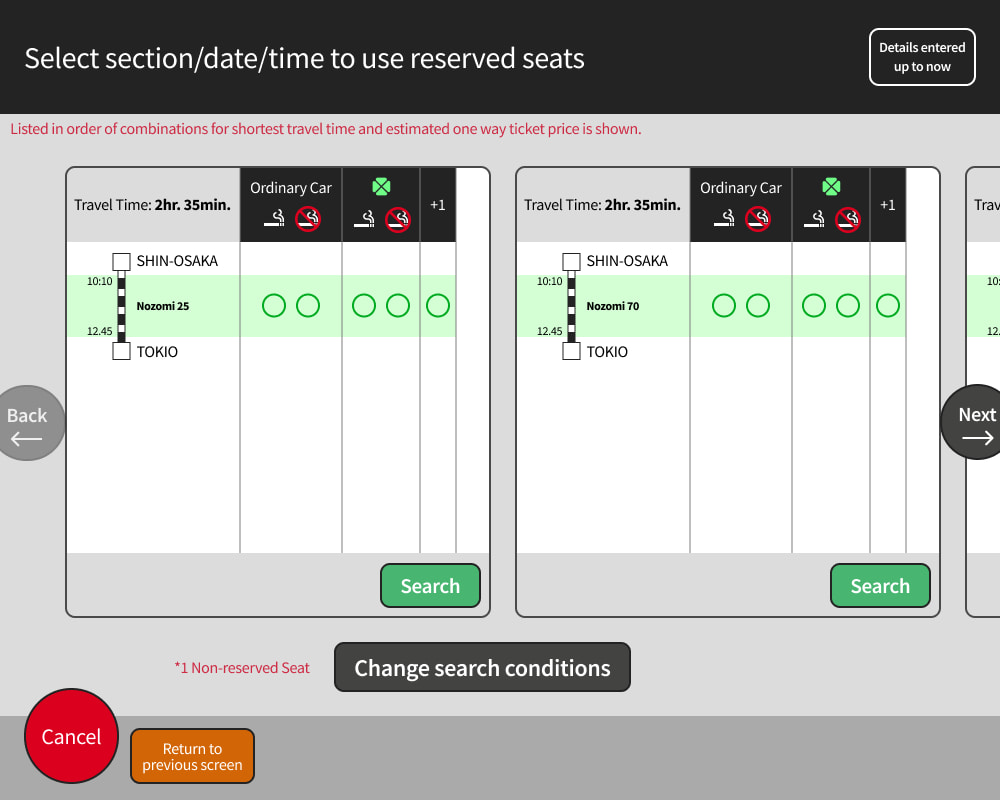Click TOKIO station marker in Nozomi 70 card
1000x800 pixels.
coord(571,351)
